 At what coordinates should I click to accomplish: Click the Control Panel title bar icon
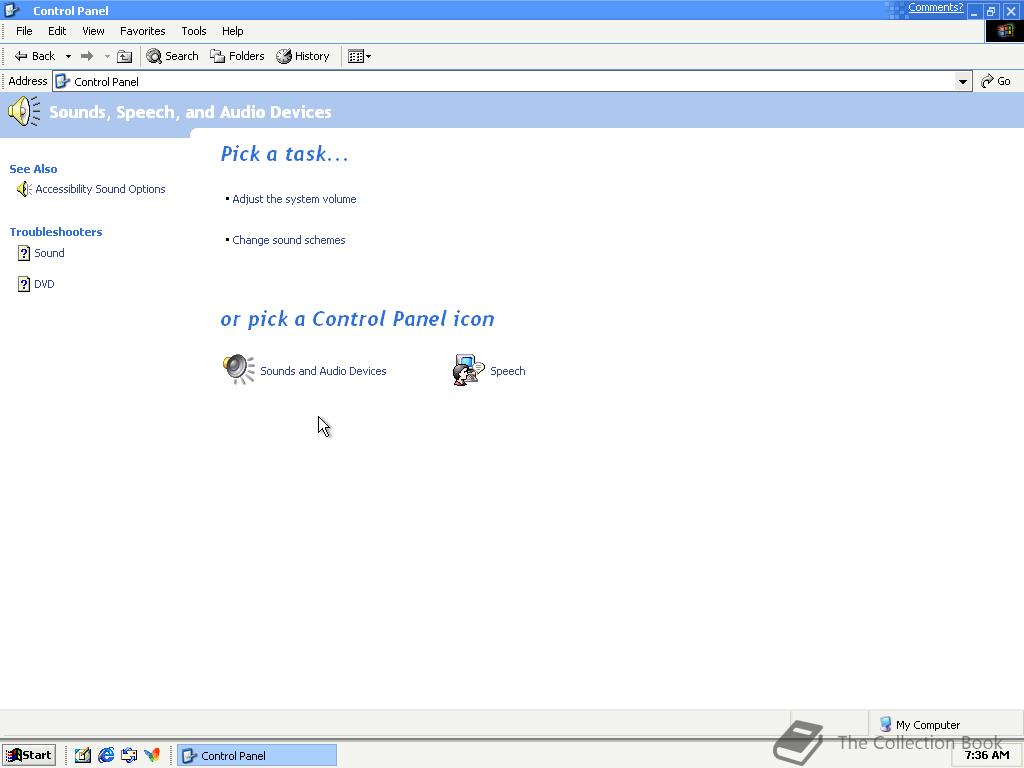[x=12, y=10]
